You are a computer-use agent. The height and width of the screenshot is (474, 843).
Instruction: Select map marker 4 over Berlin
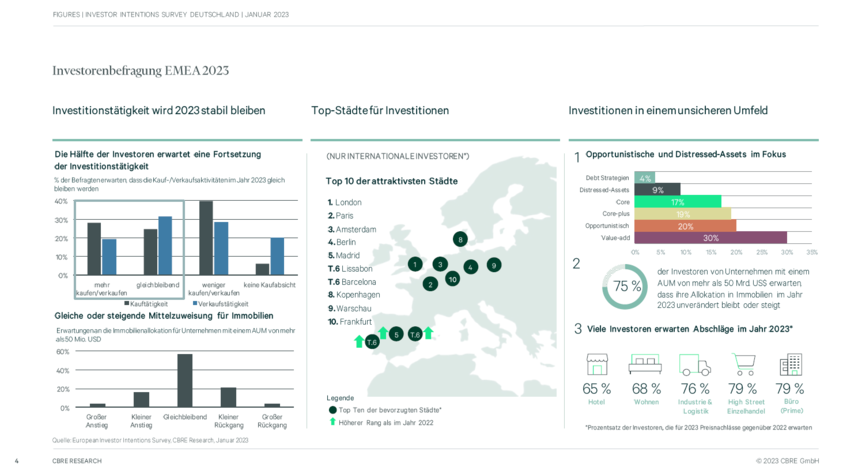[x=470, y=267]
